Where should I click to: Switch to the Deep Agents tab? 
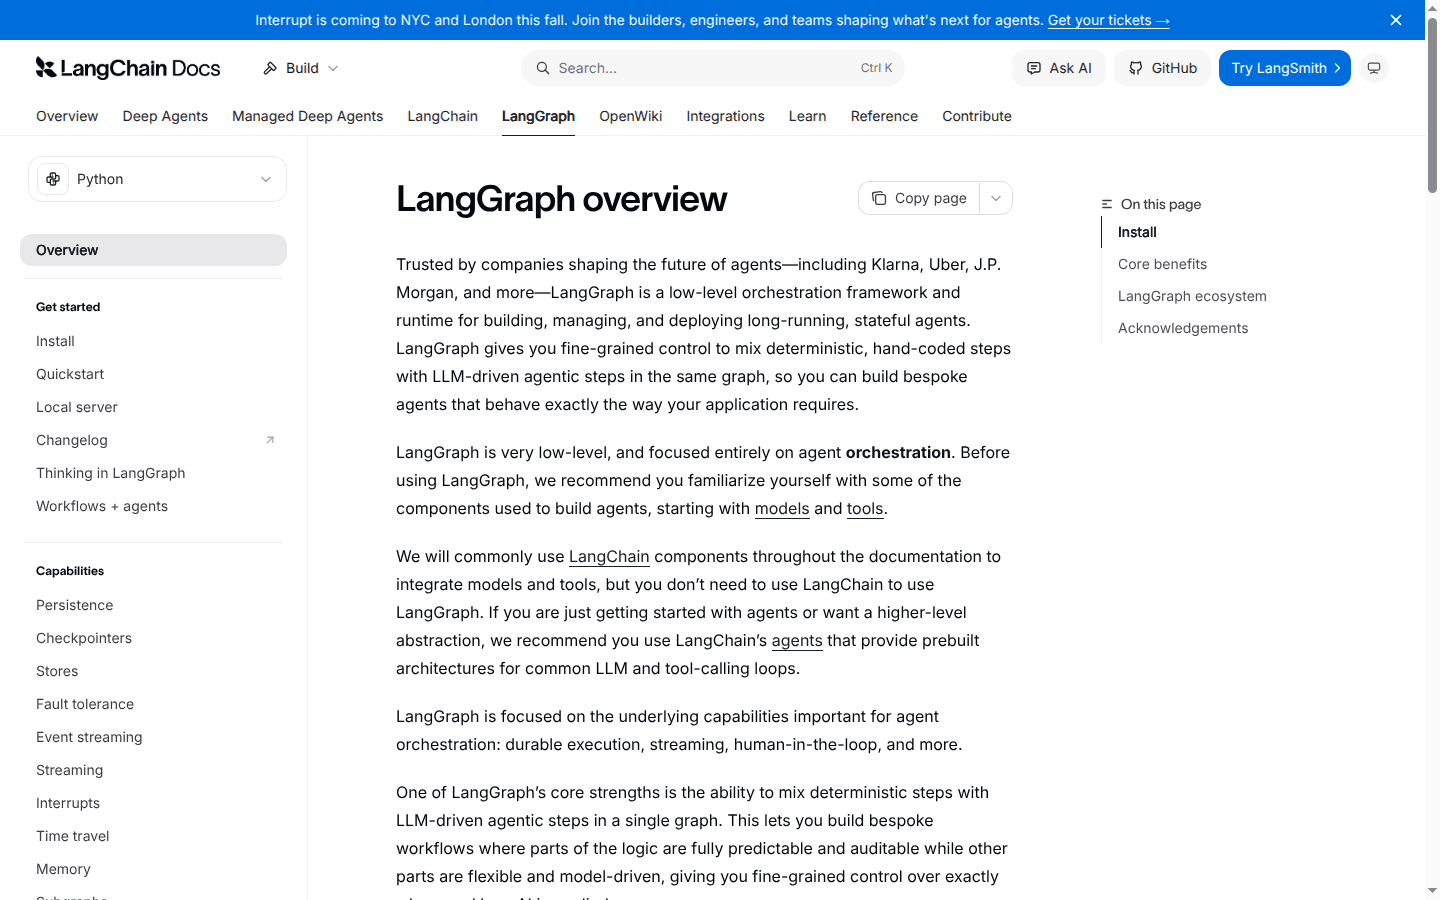pos(165,116)
